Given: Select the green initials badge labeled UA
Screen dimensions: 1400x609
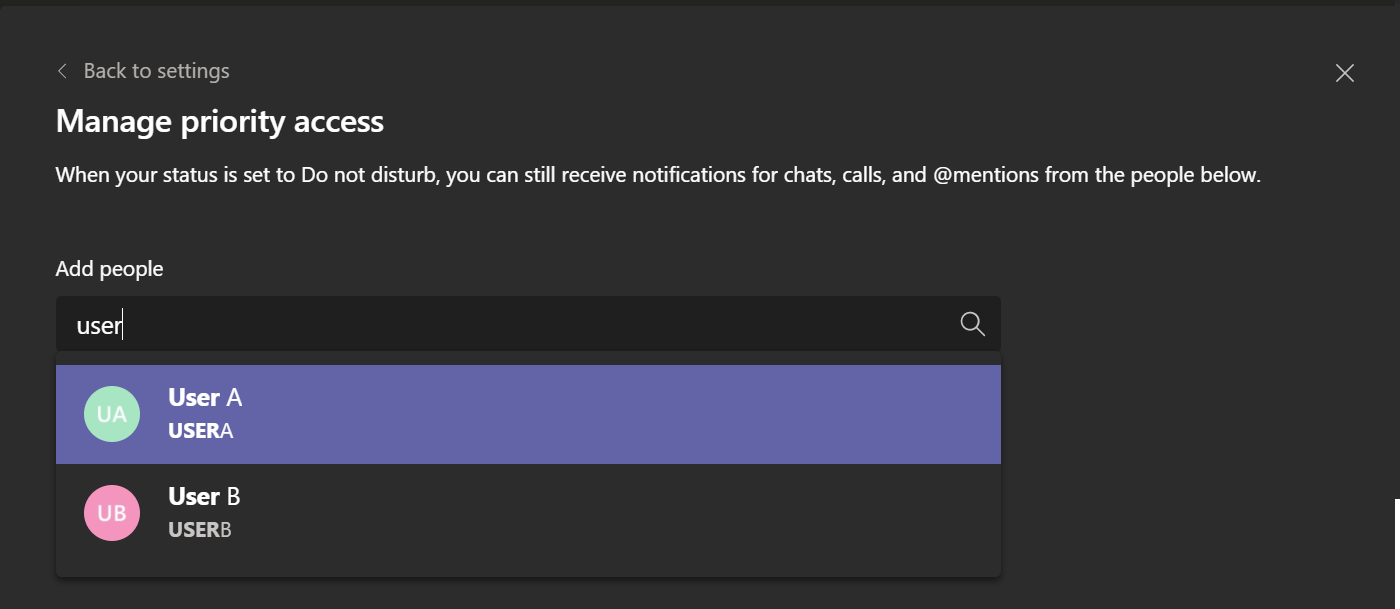Looking at the screenshot, I should [x=112, y=413].
